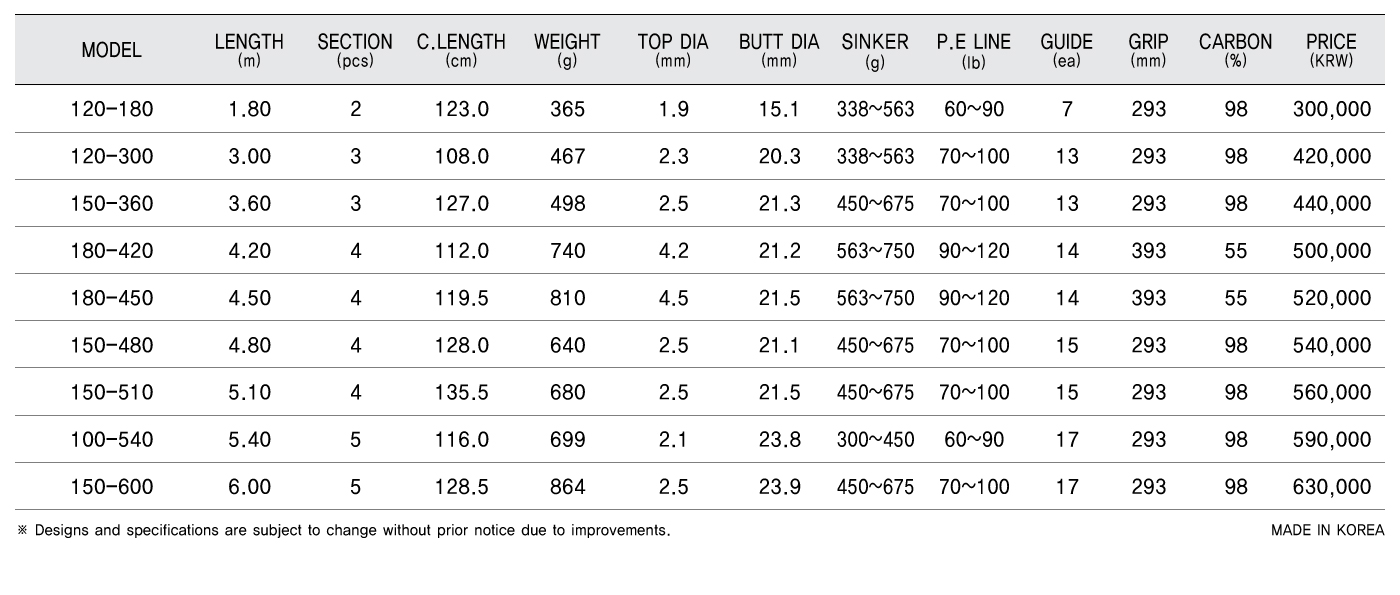This screenshot has width=1400, height=595.
Task: Click the MODEL column header
Action: 112,50
